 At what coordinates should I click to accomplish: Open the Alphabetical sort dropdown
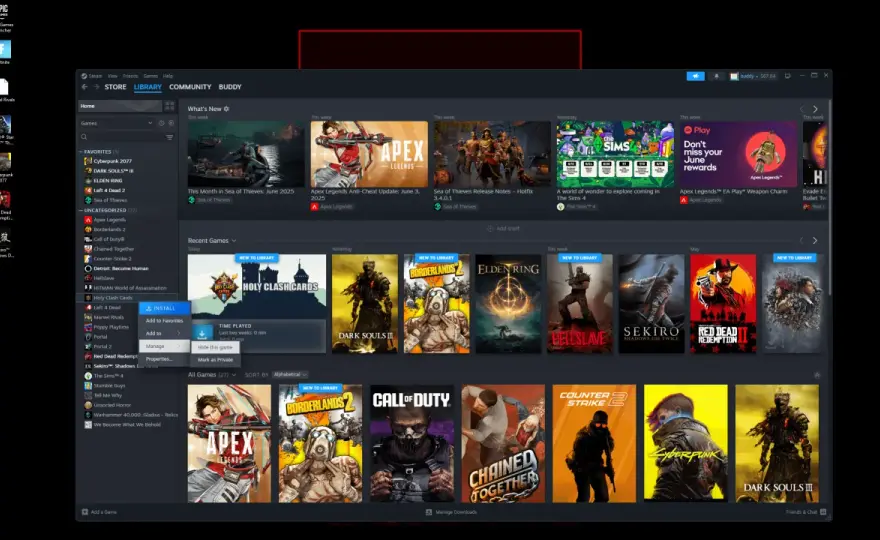tap(290, 374)
